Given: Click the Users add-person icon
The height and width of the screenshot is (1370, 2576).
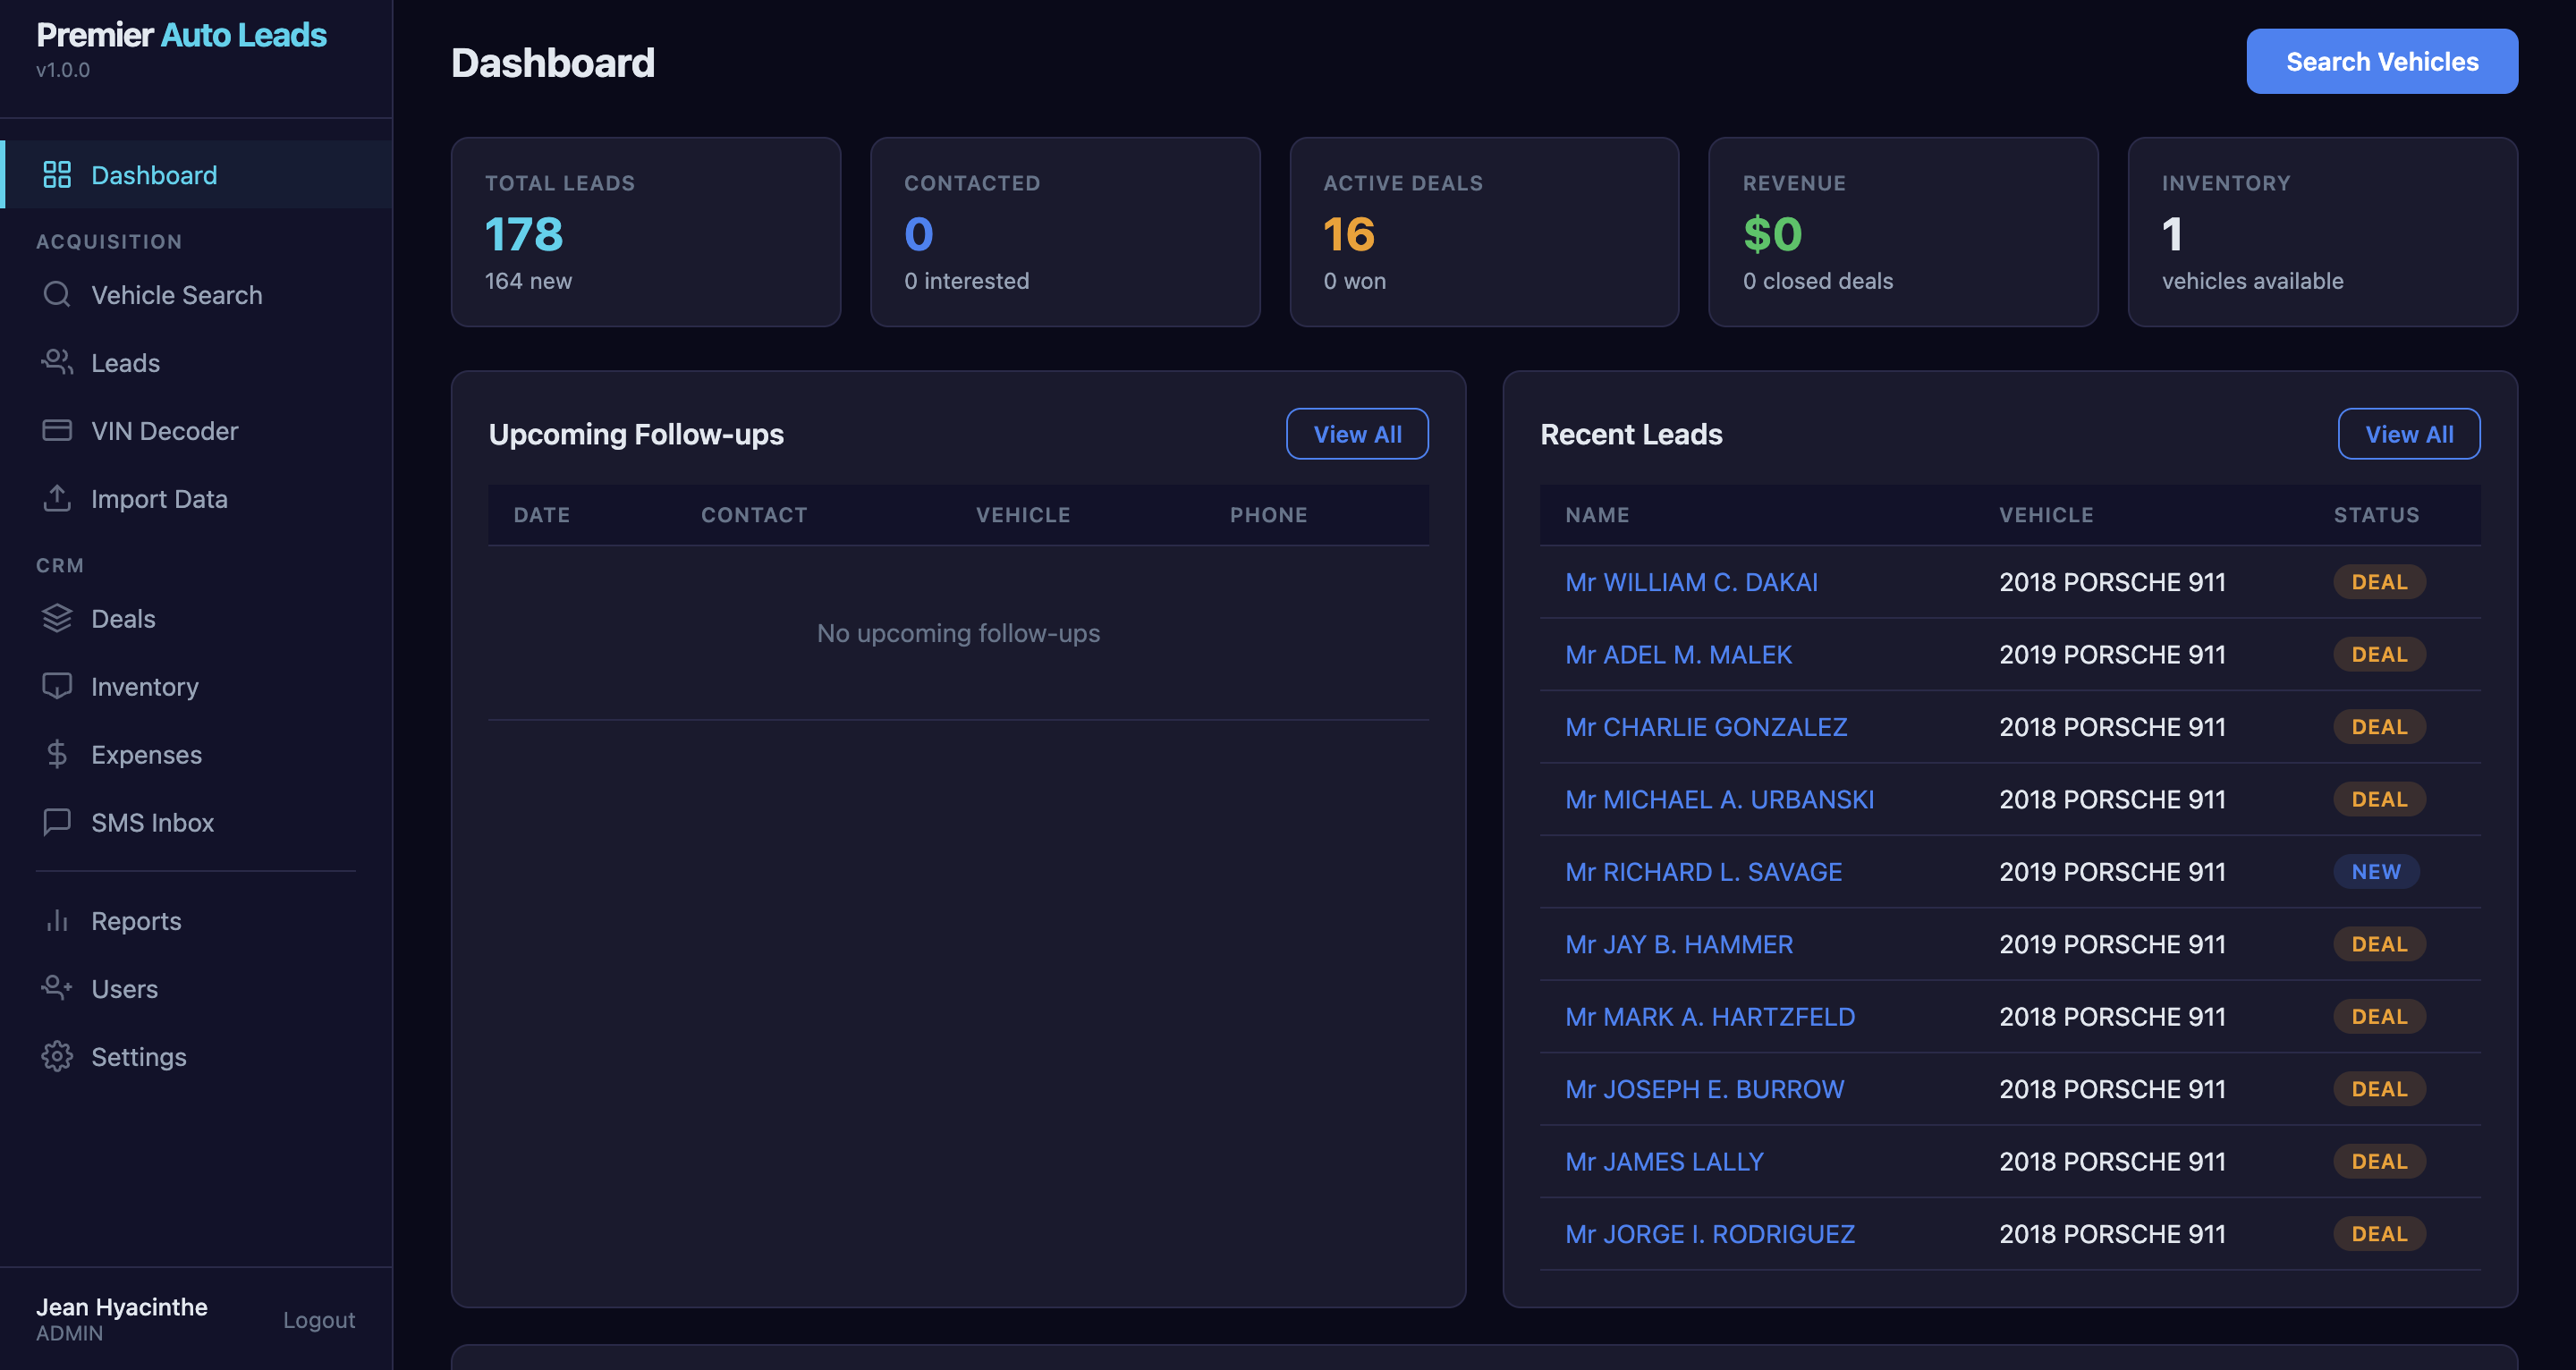Looking at the screenshot, I should 57,988.
